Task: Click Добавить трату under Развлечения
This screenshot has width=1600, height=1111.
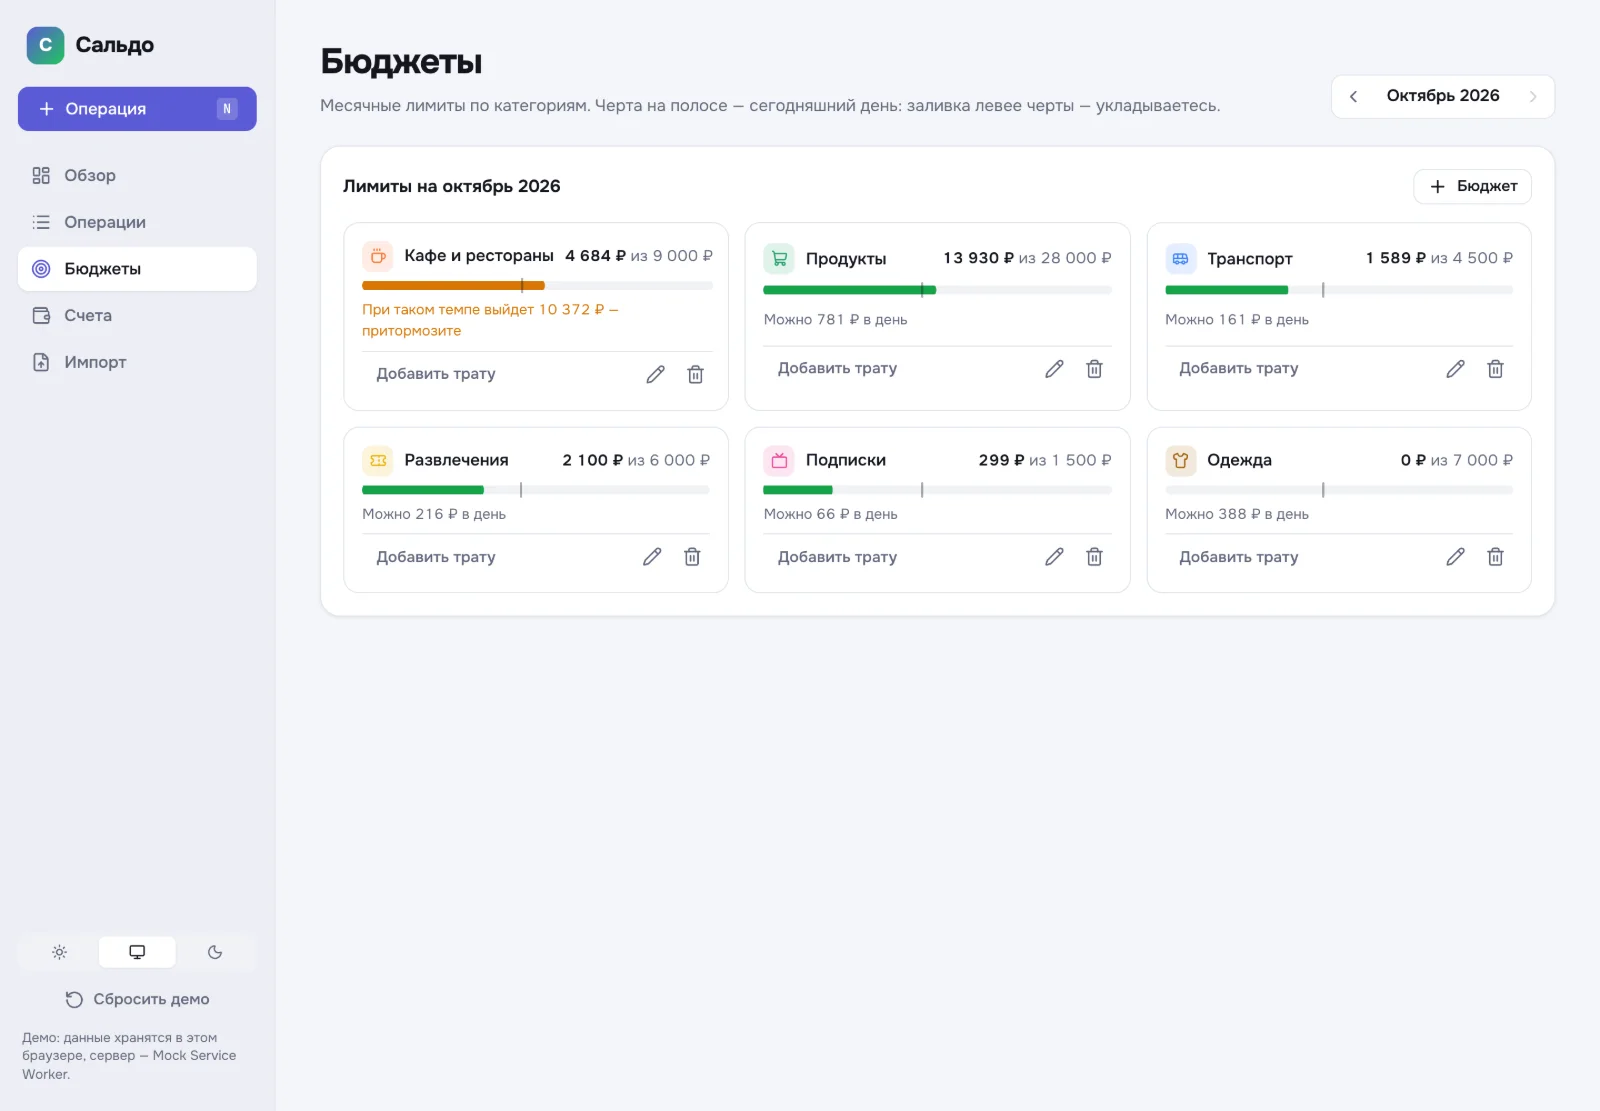Action: (436, 557)
